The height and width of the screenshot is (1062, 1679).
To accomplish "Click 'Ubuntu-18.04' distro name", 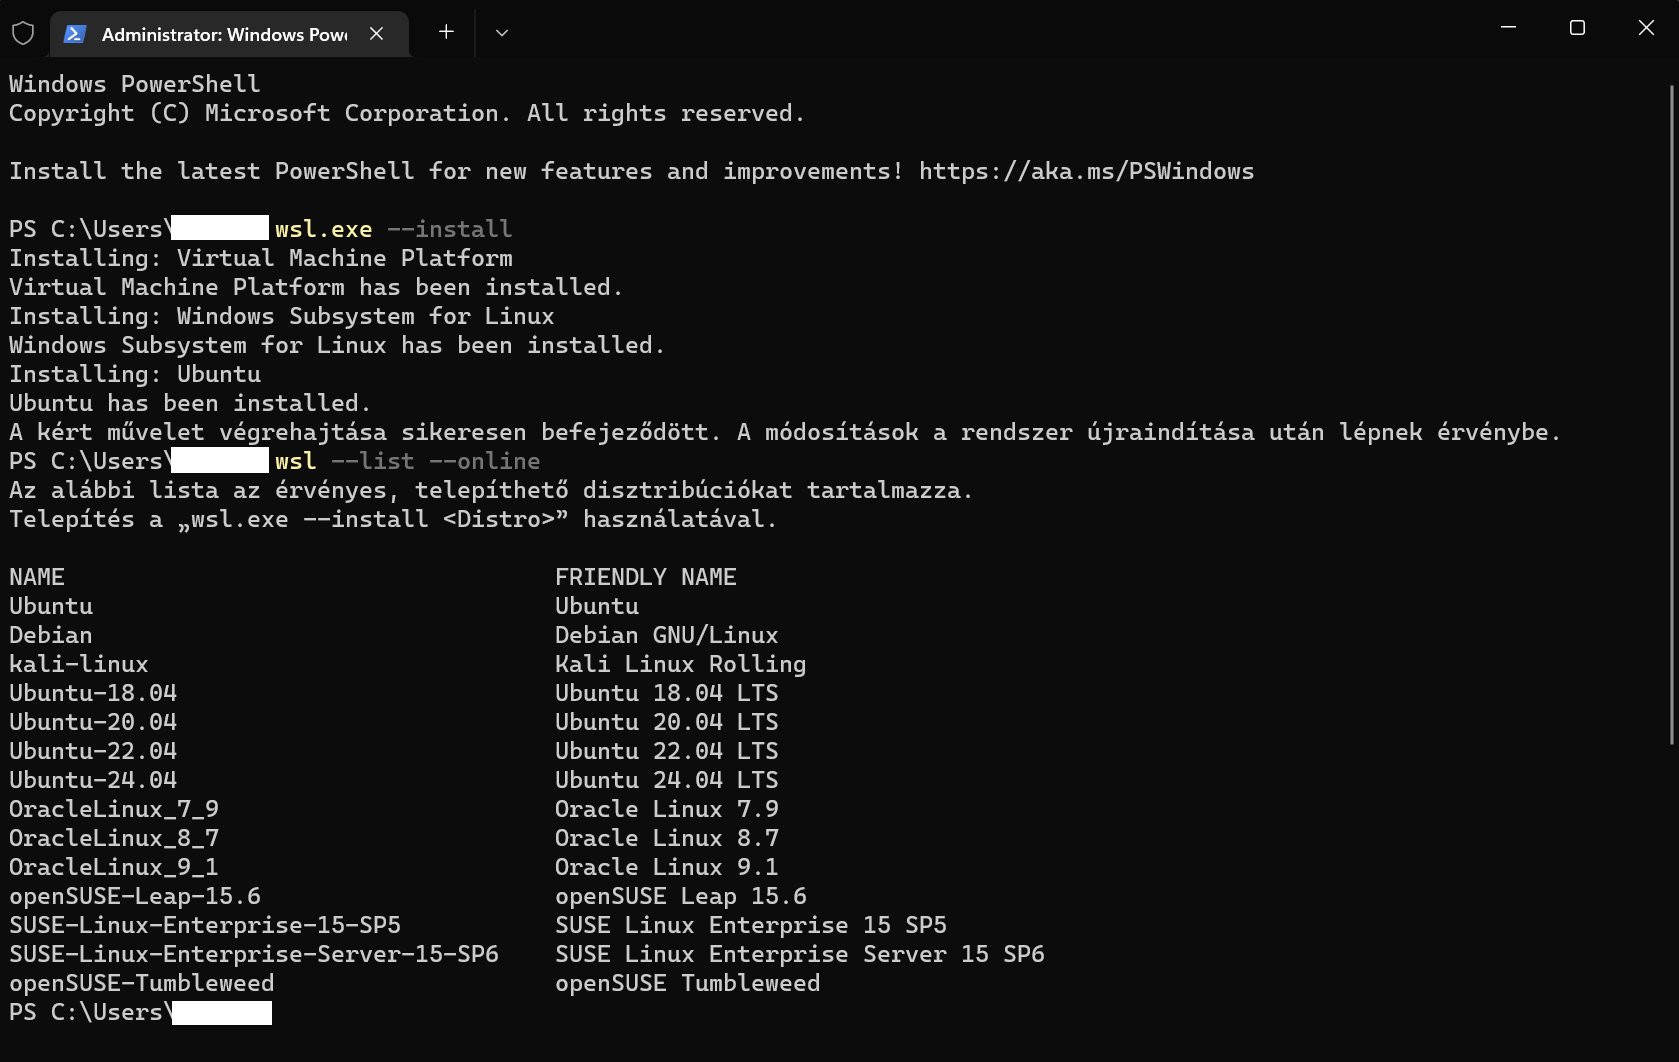I will pos(93,693).
